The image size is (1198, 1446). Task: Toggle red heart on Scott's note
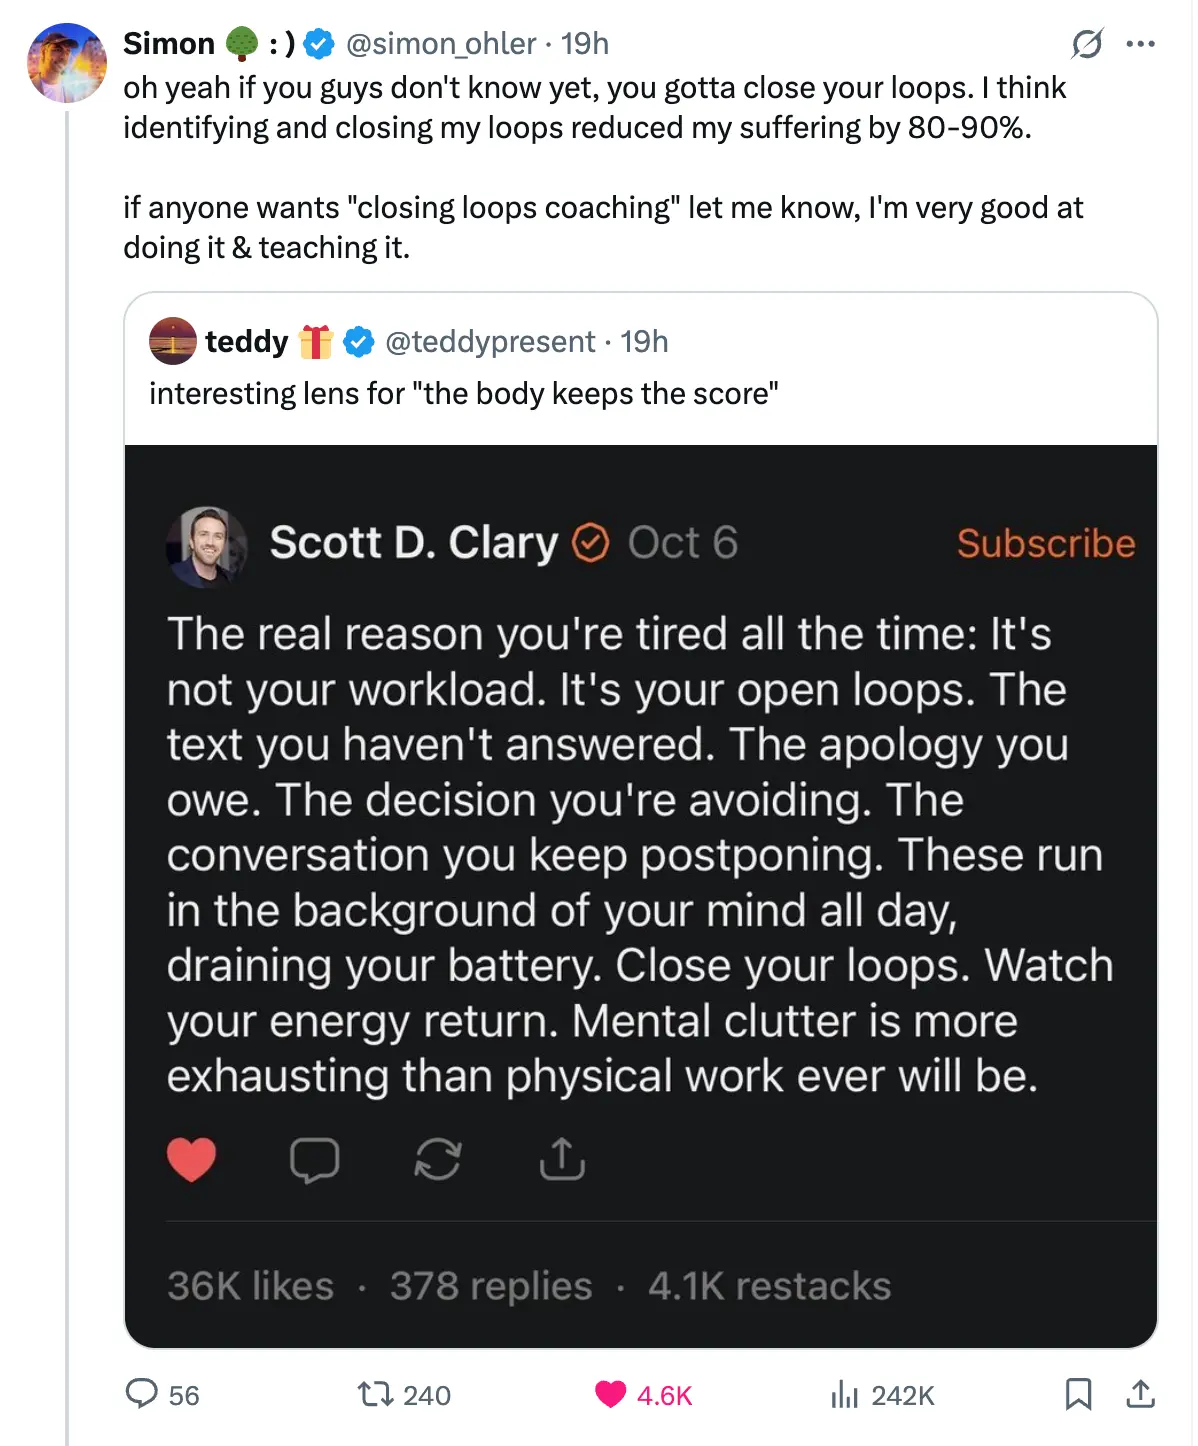pos(191,1160)
